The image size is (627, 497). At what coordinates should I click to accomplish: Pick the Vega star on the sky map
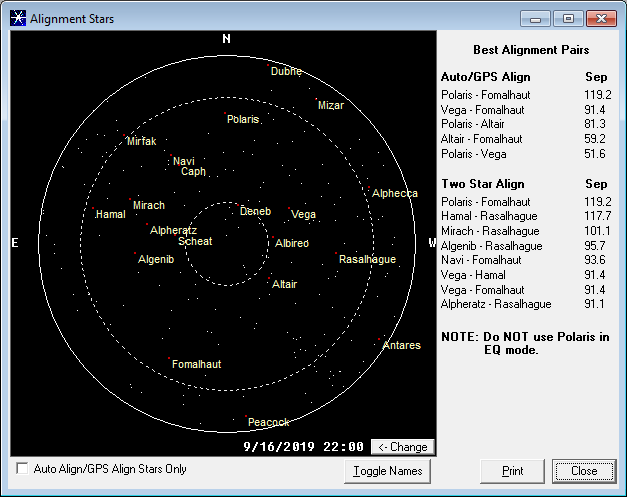click(x=302, y=214)
